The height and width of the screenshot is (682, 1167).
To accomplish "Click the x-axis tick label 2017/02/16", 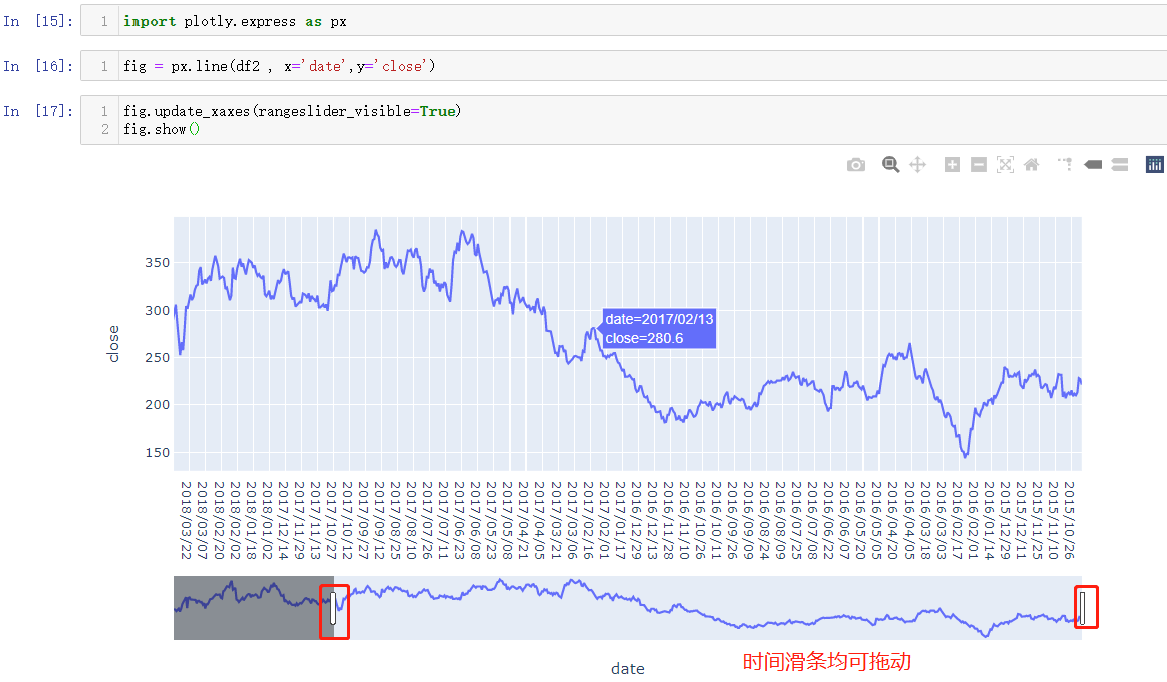I will point(587,520).
